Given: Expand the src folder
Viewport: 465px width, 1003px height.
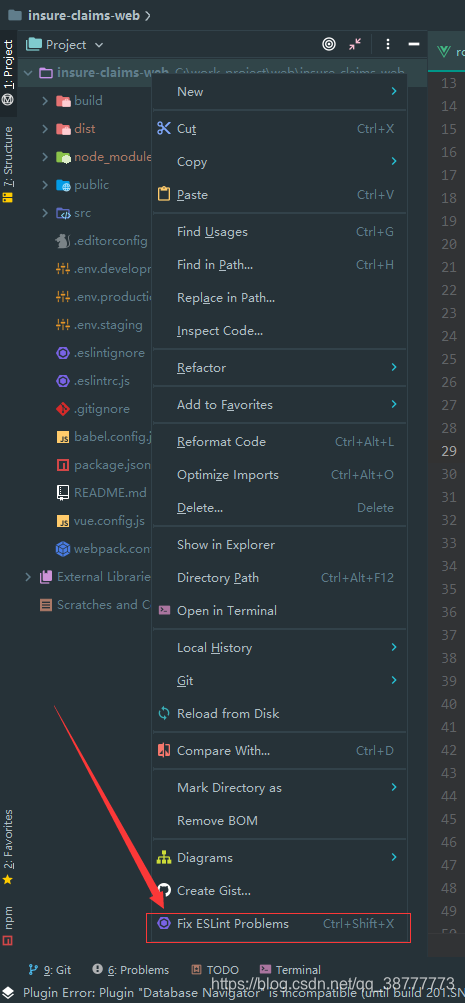Looking at the screenshot, I should tap(45, 213).
